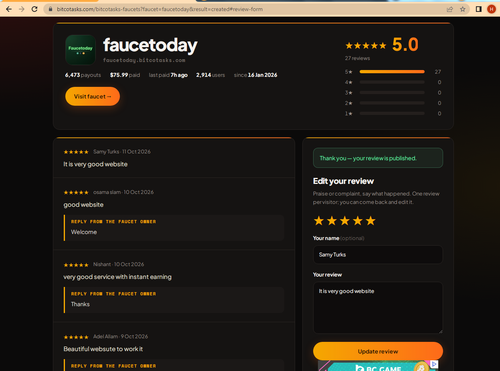The width and height of the screenshot is (500, 371).
Task: Open the browser side panel icon
Action: 478,9
